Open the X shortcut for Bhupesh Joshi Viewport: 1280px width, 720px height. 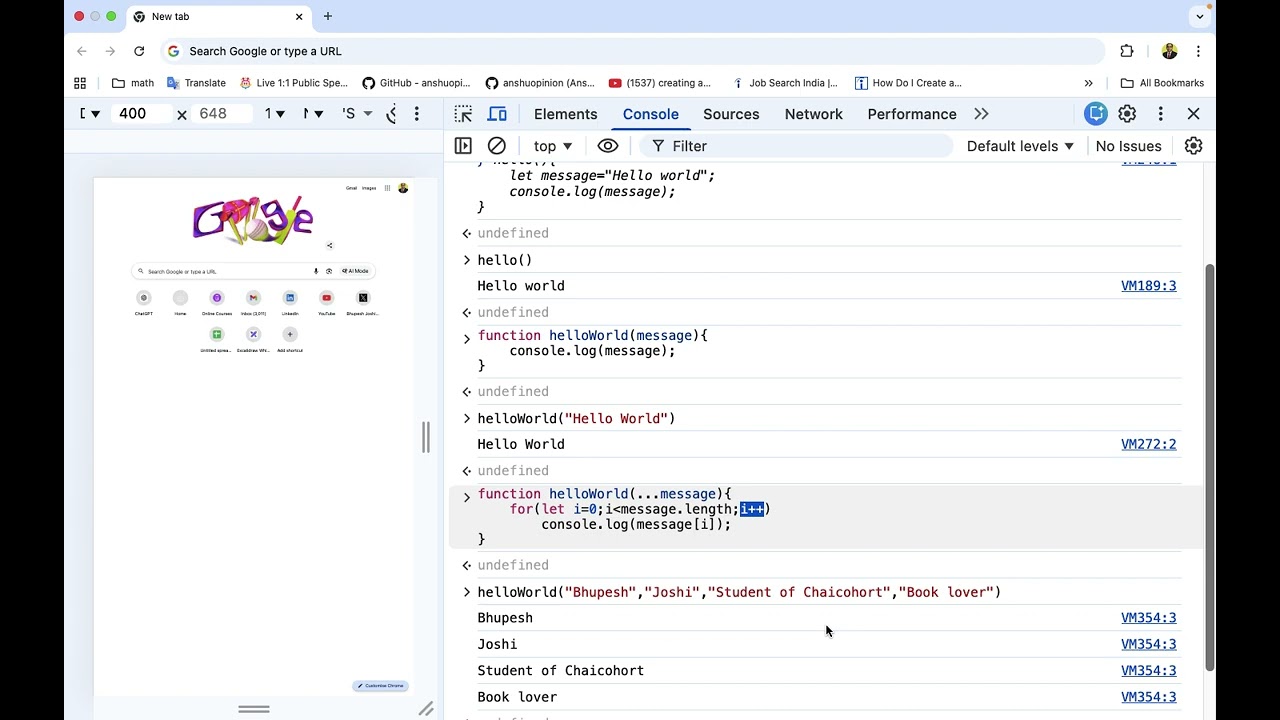[x=363, y=302]
